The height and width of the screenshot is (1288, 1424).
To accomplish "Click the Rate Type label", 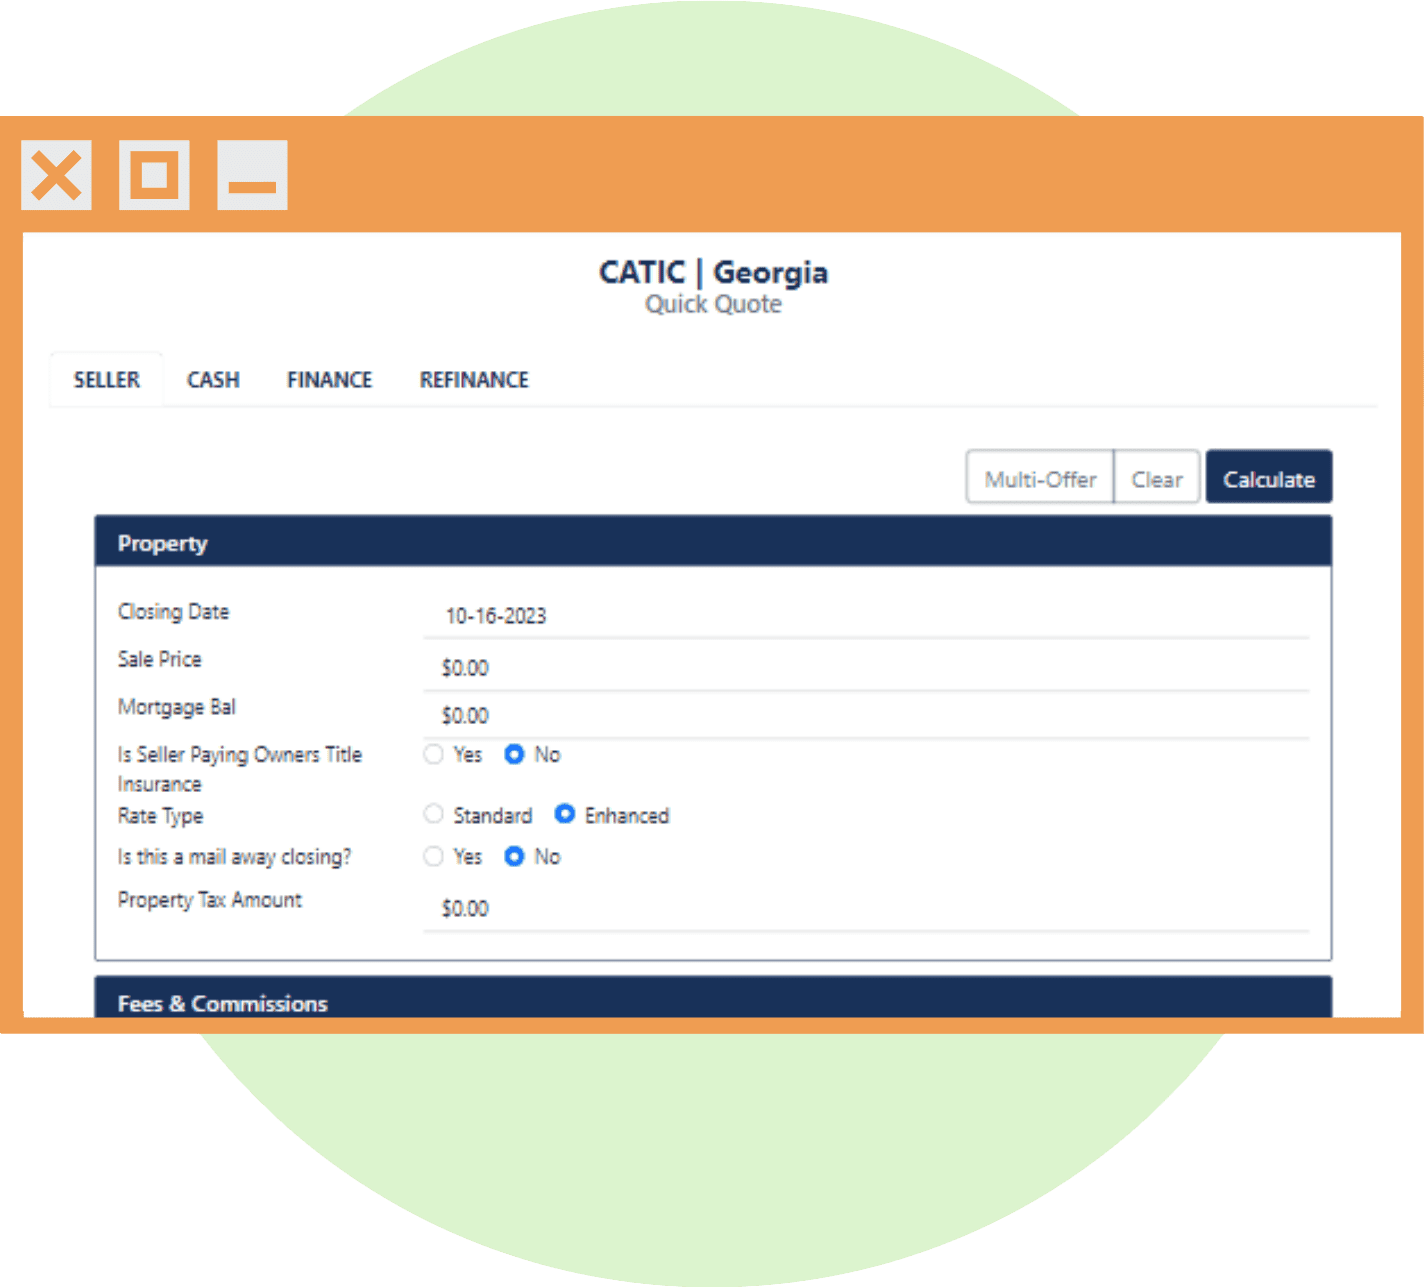I will [x=160, y=816].
